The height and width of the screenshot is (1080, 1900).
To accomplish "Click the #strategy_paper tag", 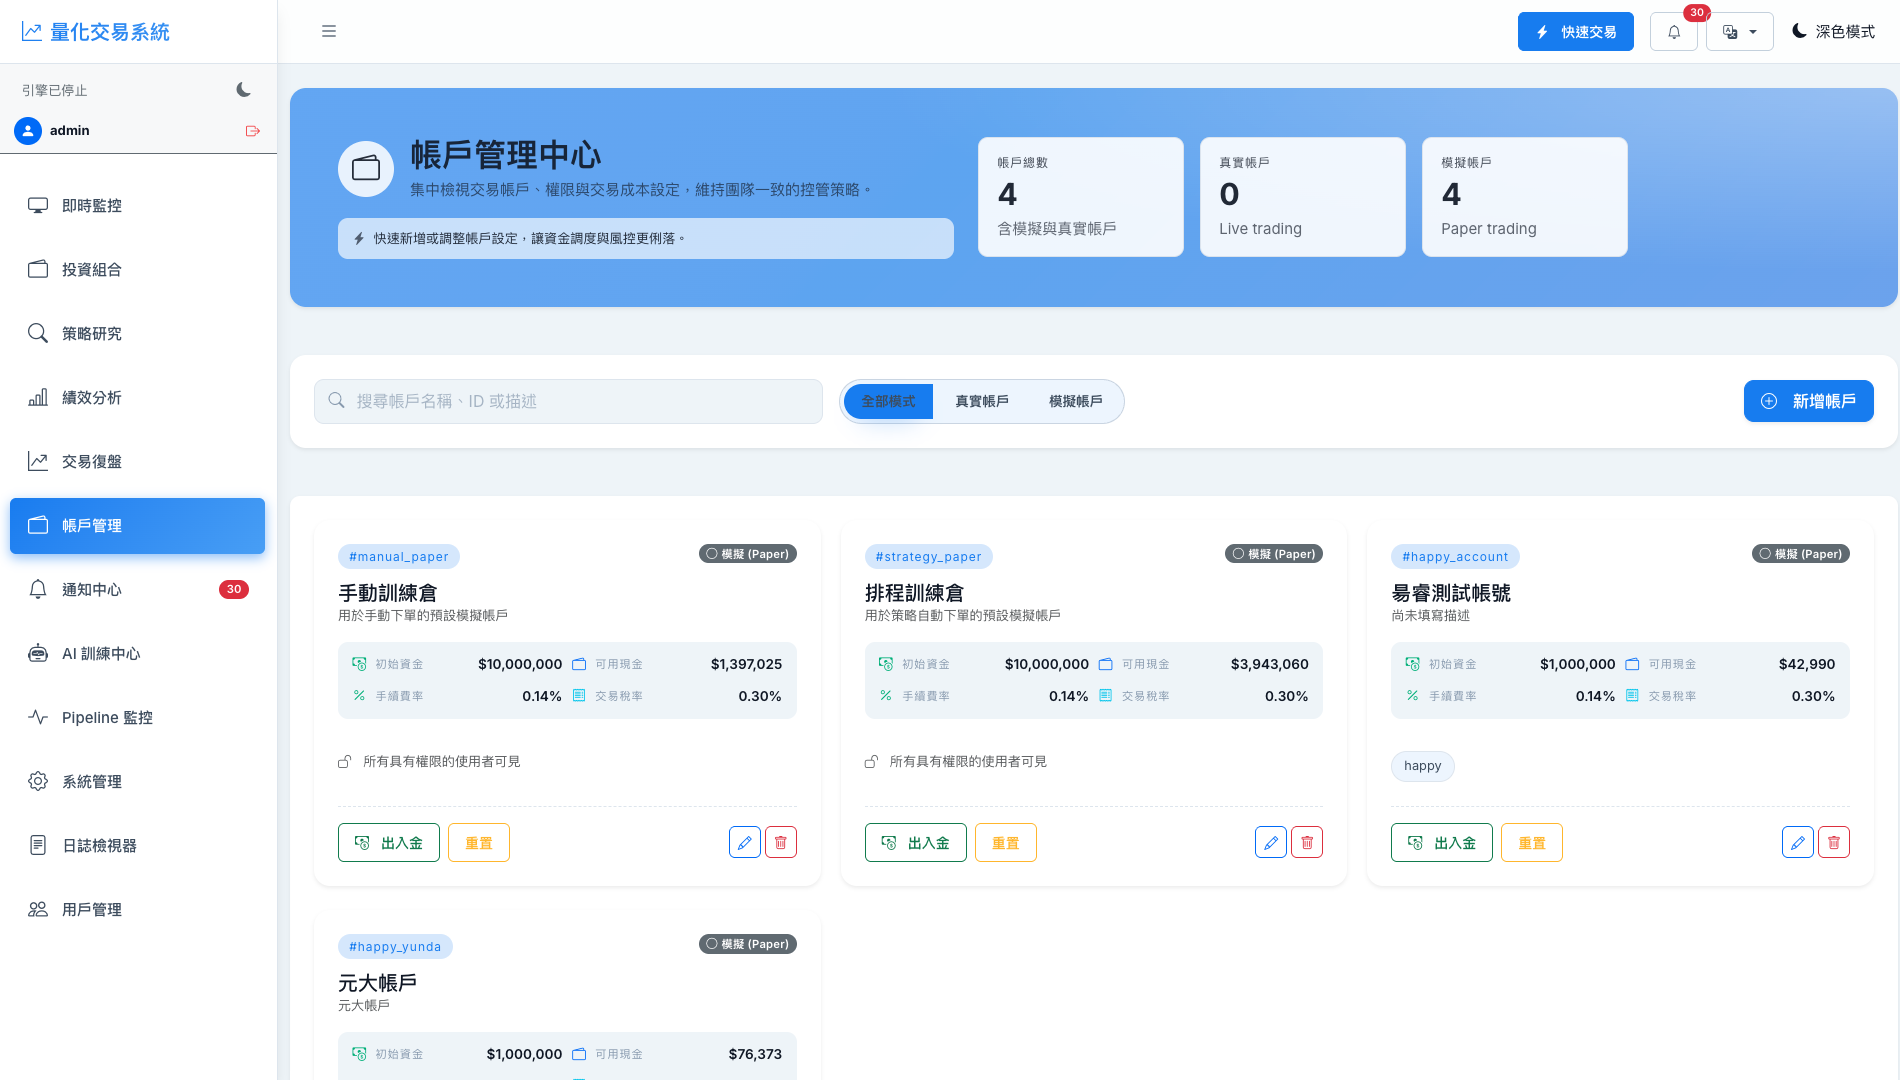I will 929,557.
